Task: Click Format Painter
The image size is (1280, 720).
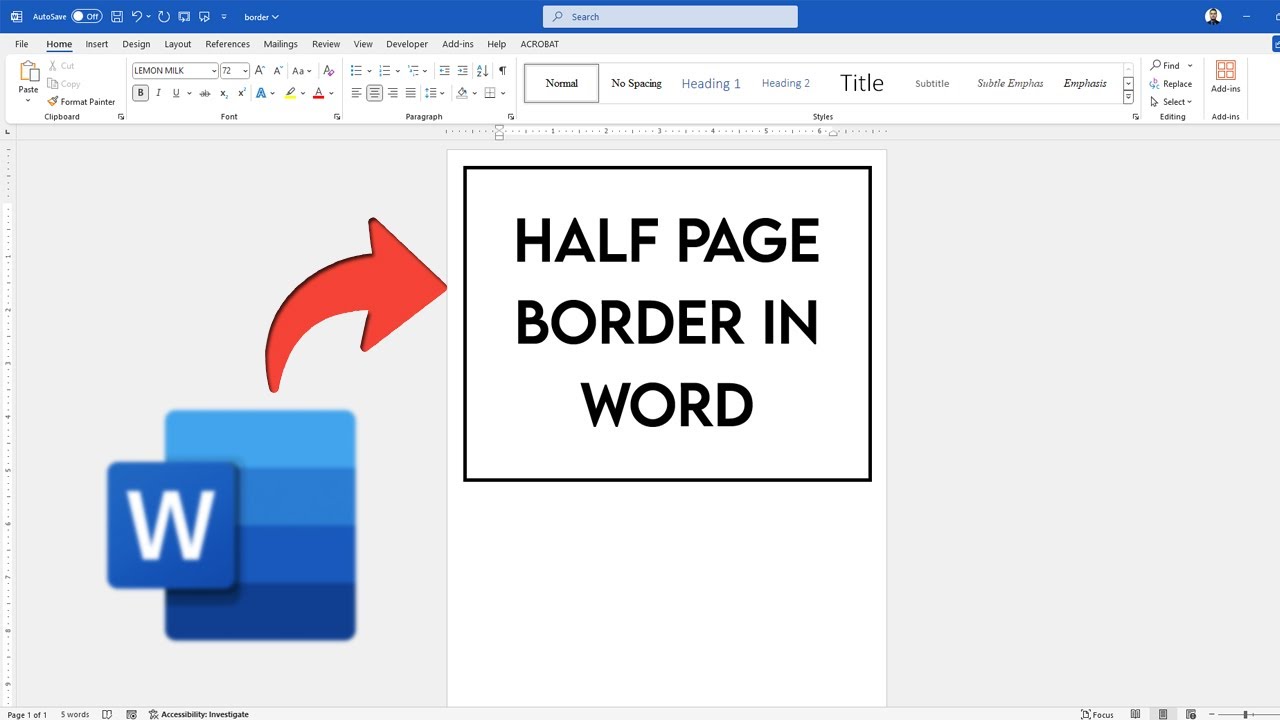Action: point(81,101)
